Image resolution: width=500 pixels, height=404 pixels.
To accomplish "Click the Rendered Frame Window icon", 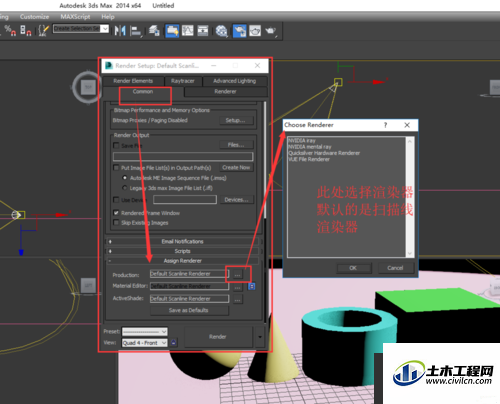I will click(255, 31).
